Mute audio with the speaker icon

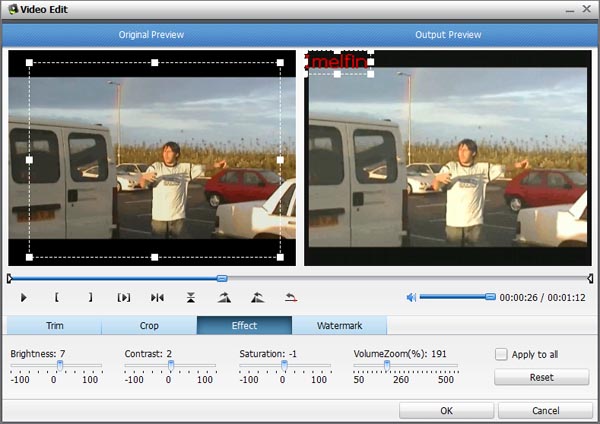coord(411,297)
